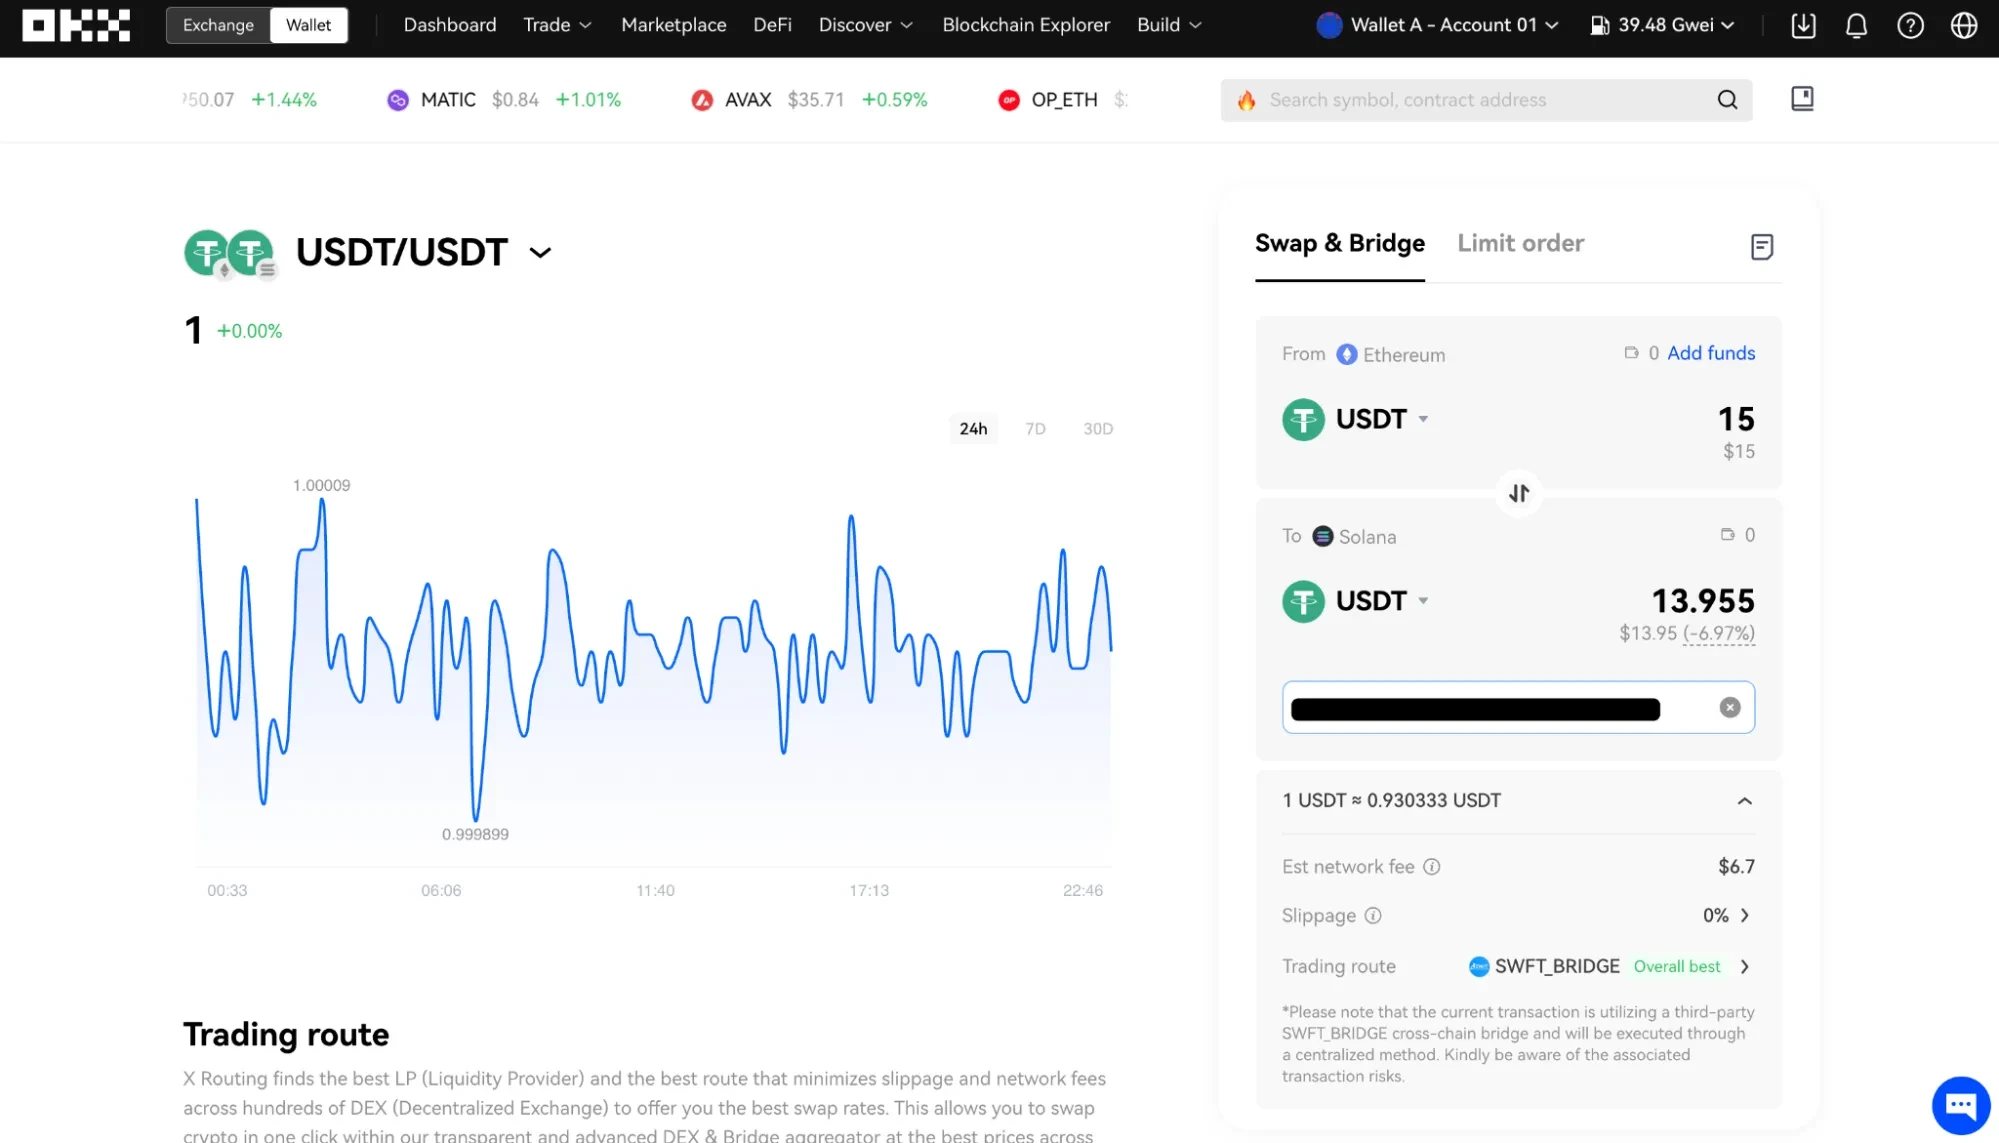Click the gas pump Gwei icon
1999x1143 pixels.
[x=1599, y=25]
